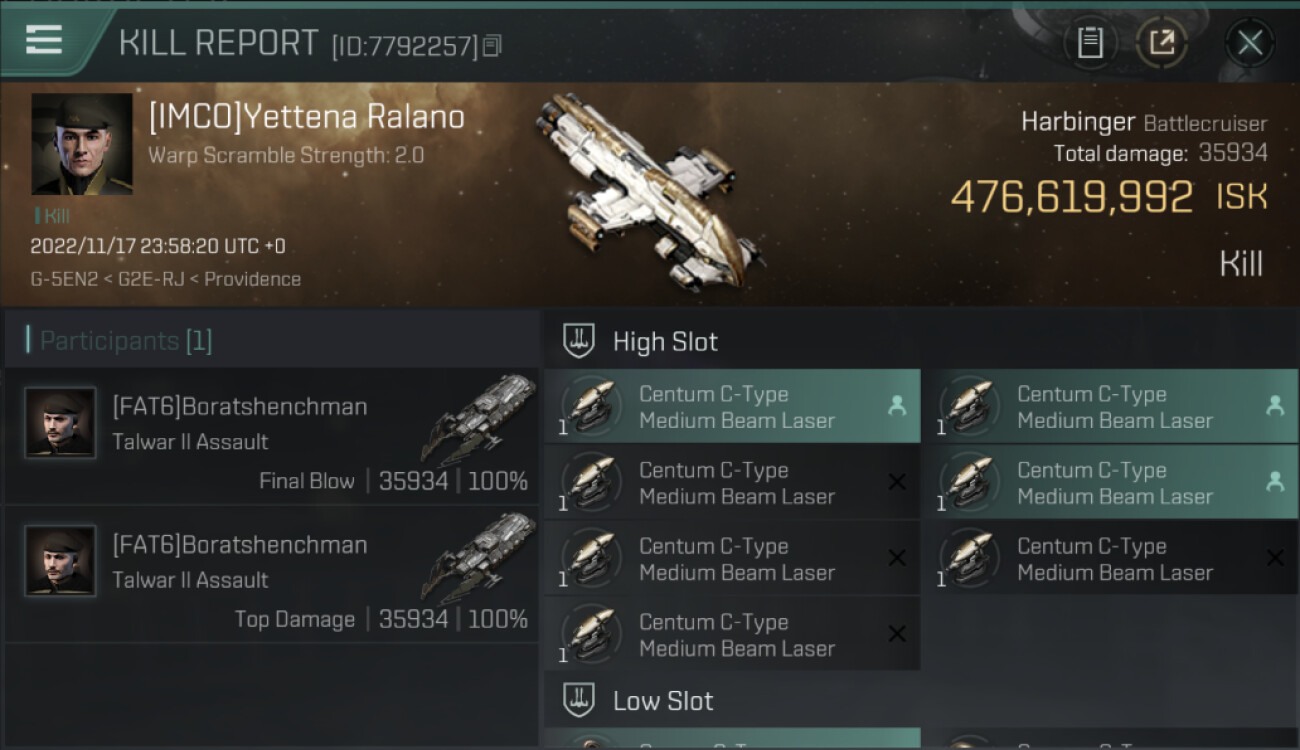Click the Low Slot section icon
Viewport: 1300px width, 750px height.
[x=580, y=700]
